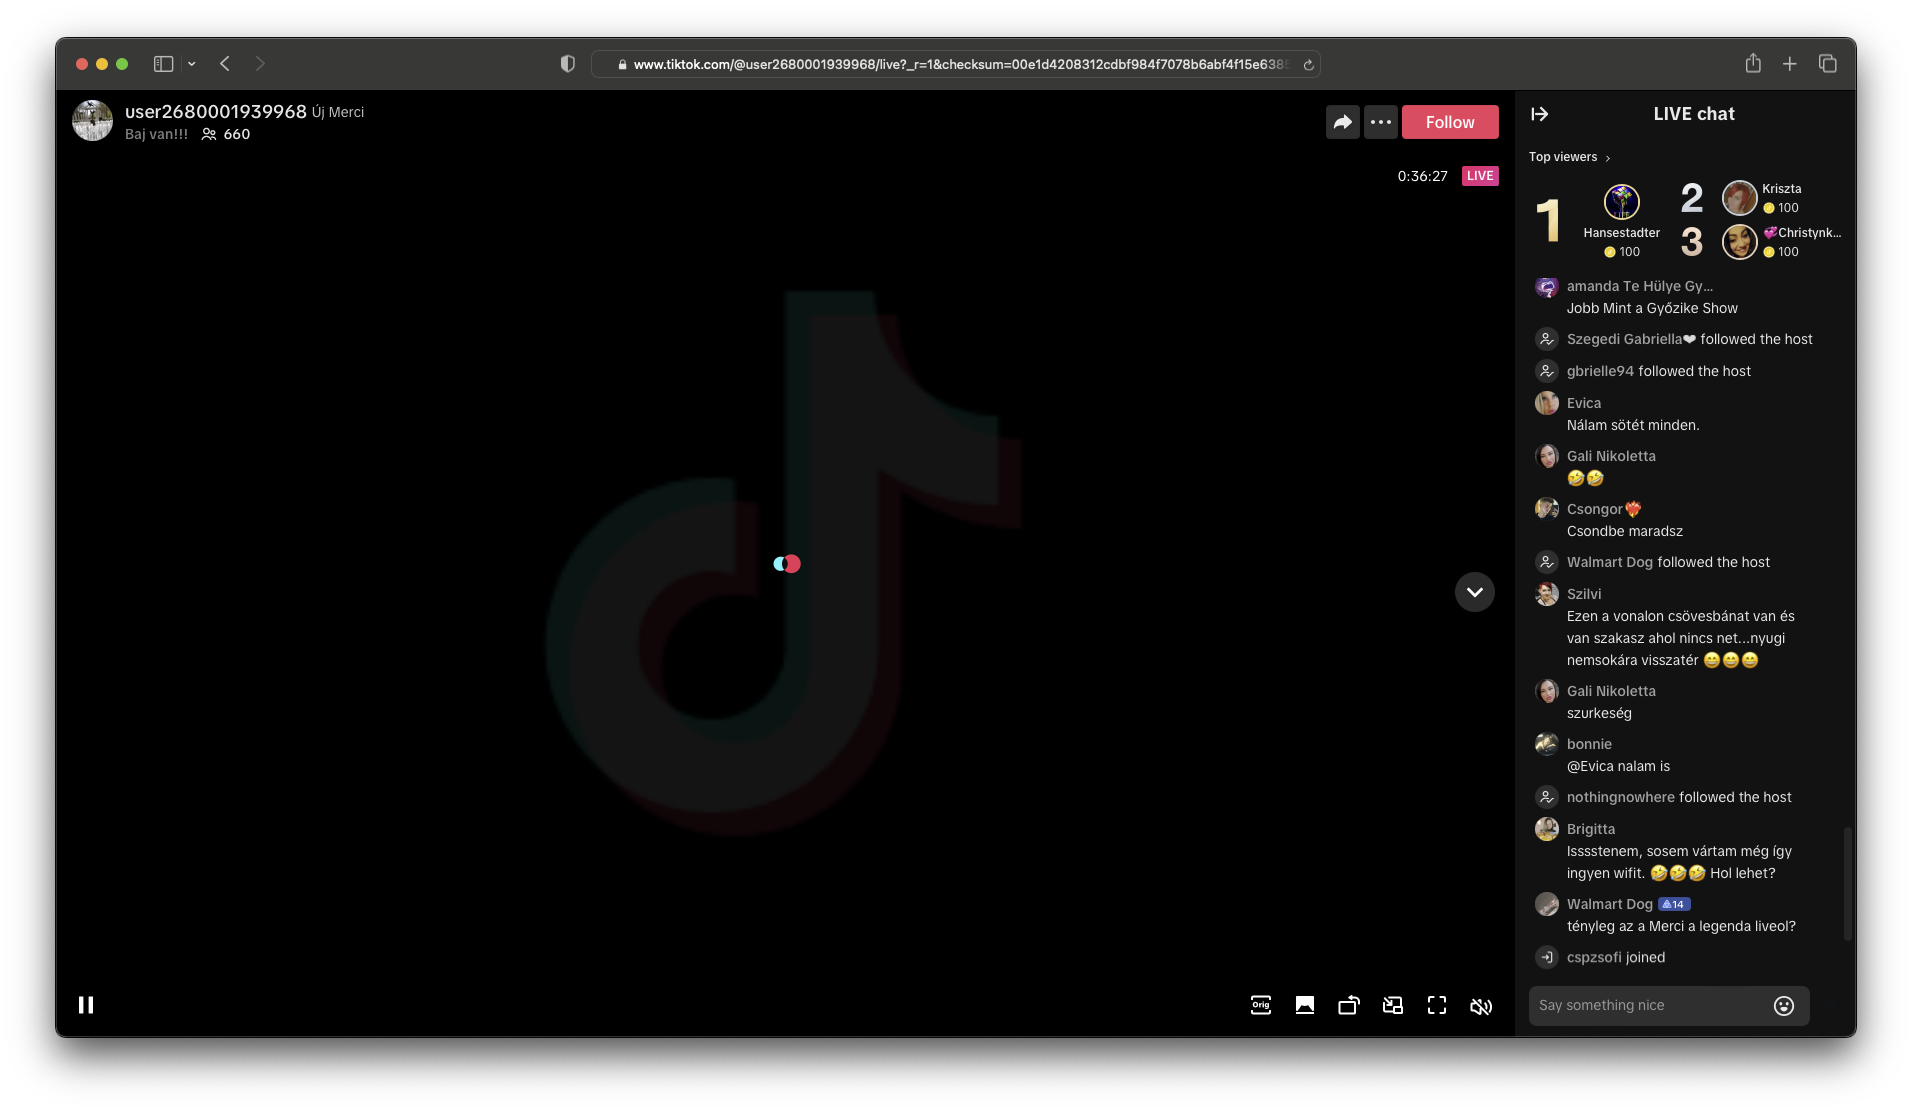Click the level 14 badge beside Walmart Dog
The width and height of the screenshot is (1912, 1111).
[1674, 904]
